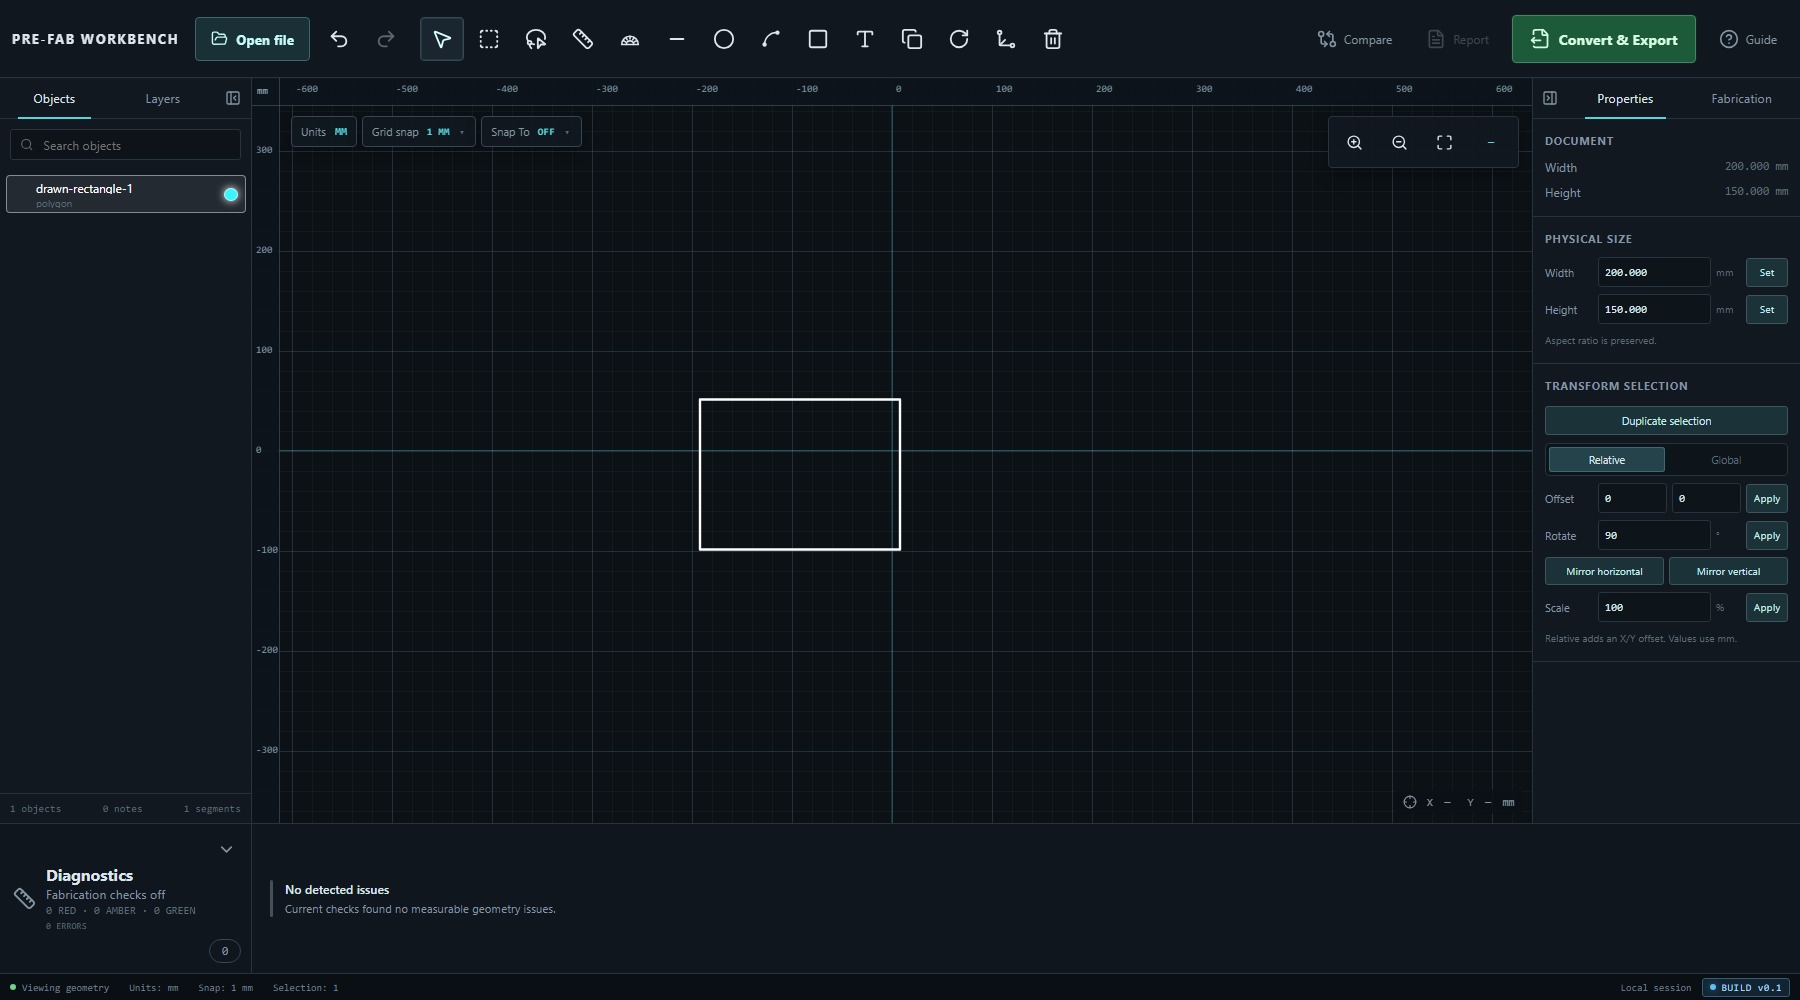Click the Redo arrow icon

pyautogui.click(x=386, y=40)
